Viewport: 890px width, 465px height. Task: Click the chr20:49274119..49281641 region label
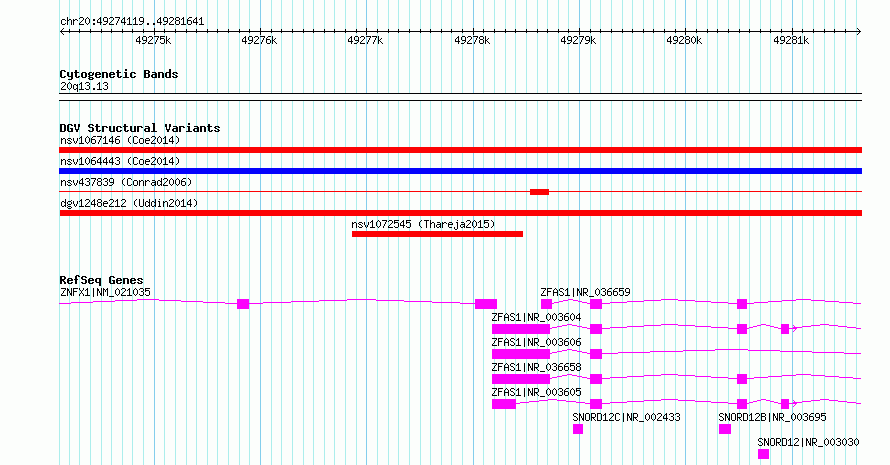coord(132,22)
